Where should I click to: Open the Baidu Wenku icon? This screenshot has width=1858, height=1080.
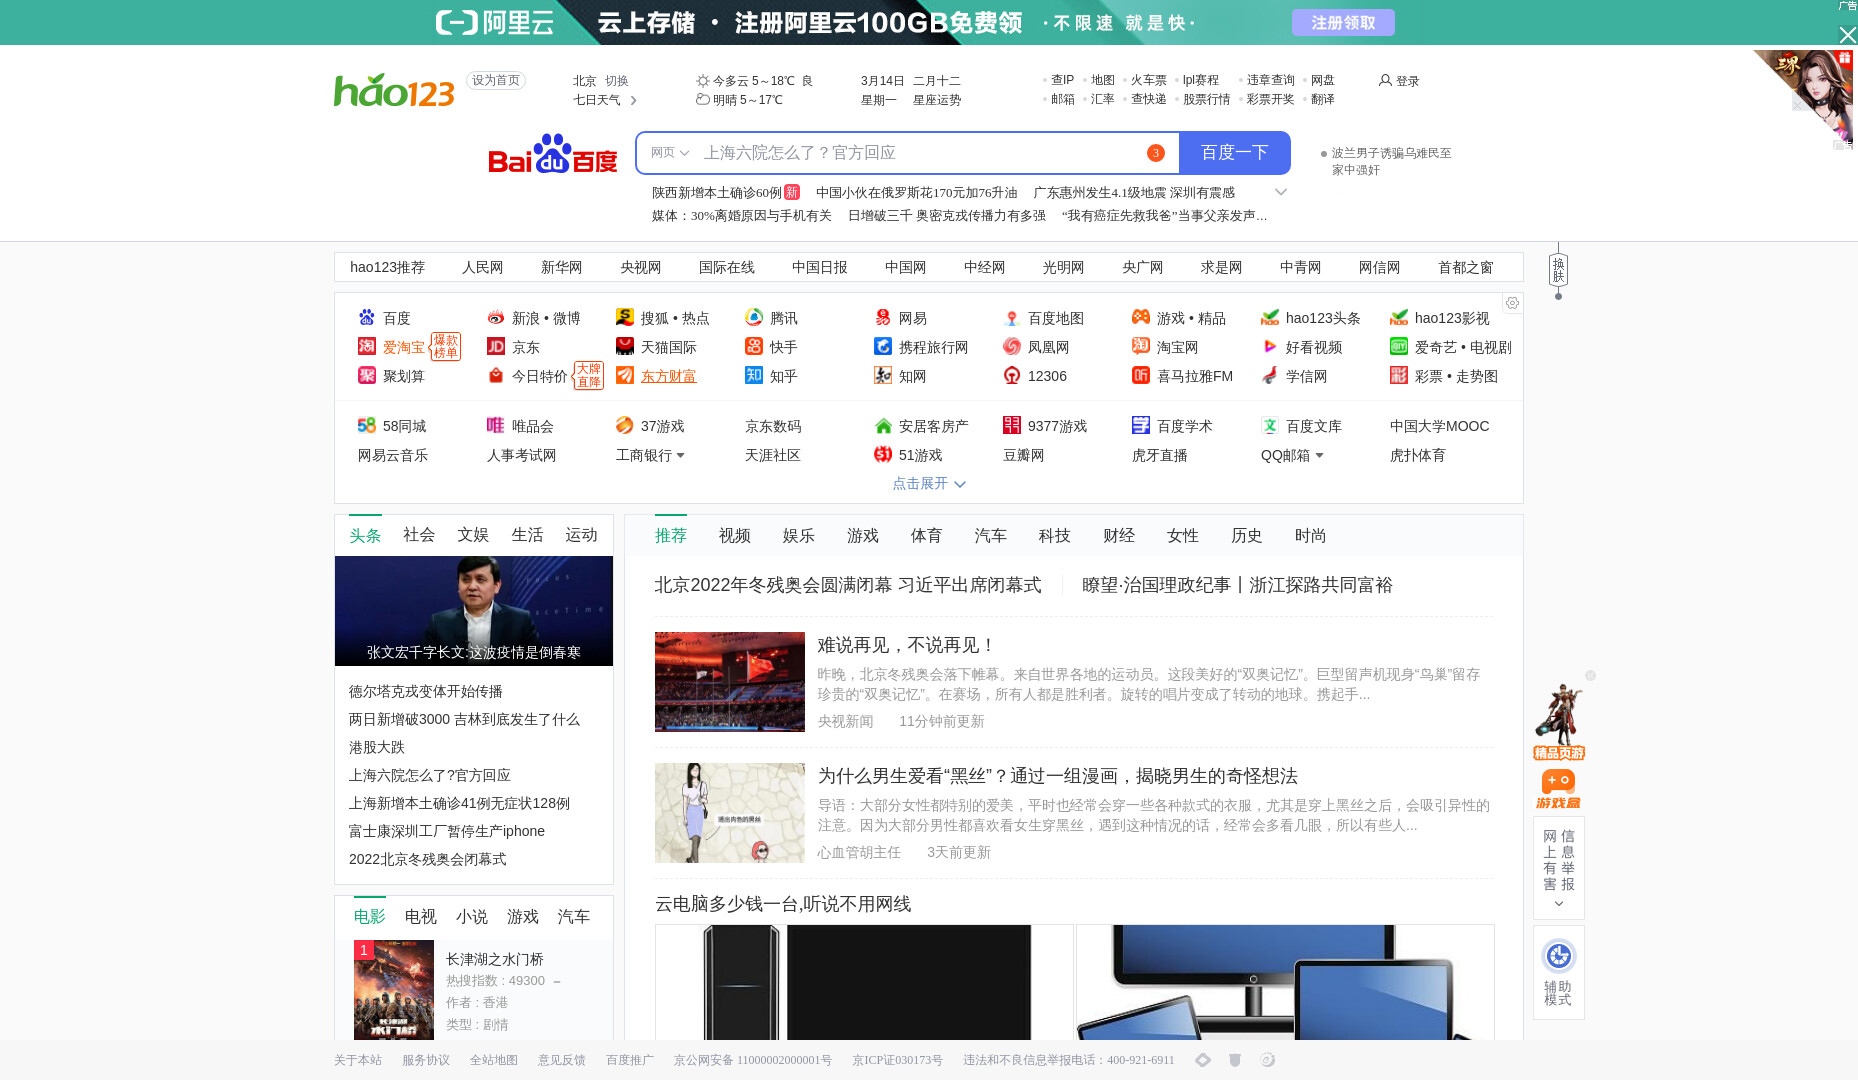click(1270, 426)
